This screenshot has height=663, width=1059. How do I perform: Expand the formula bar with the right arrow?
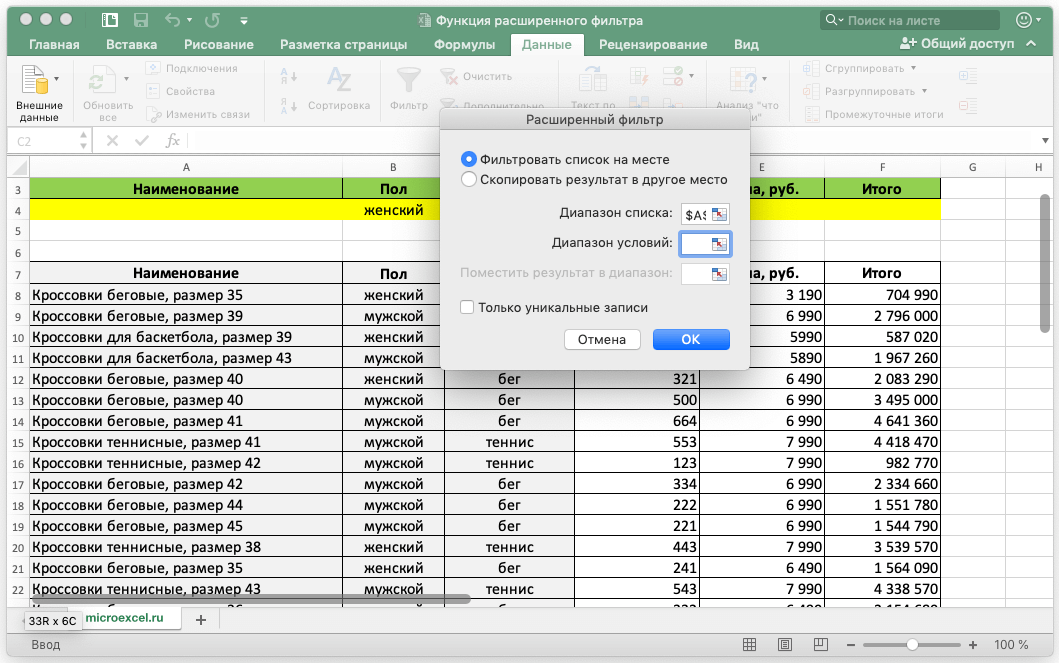pyautogui.click(x=1045, y=140)
